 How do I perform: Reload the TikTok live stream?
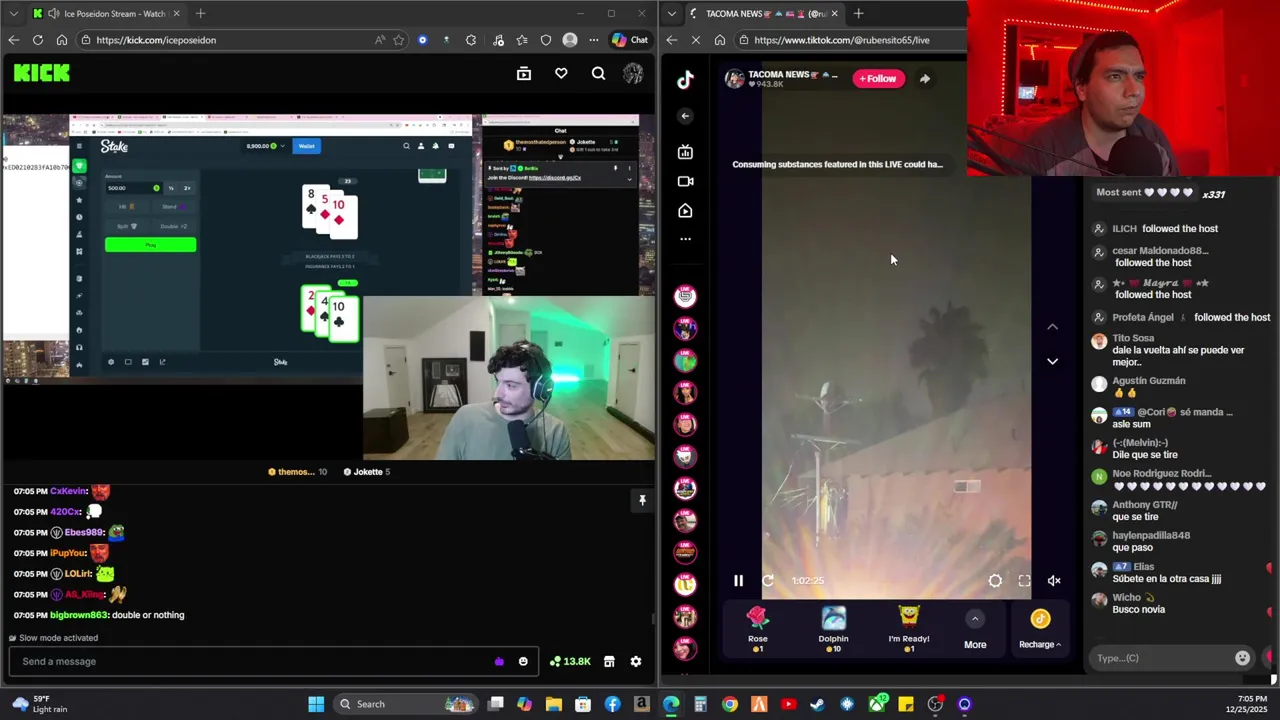(x=768, y=581)
